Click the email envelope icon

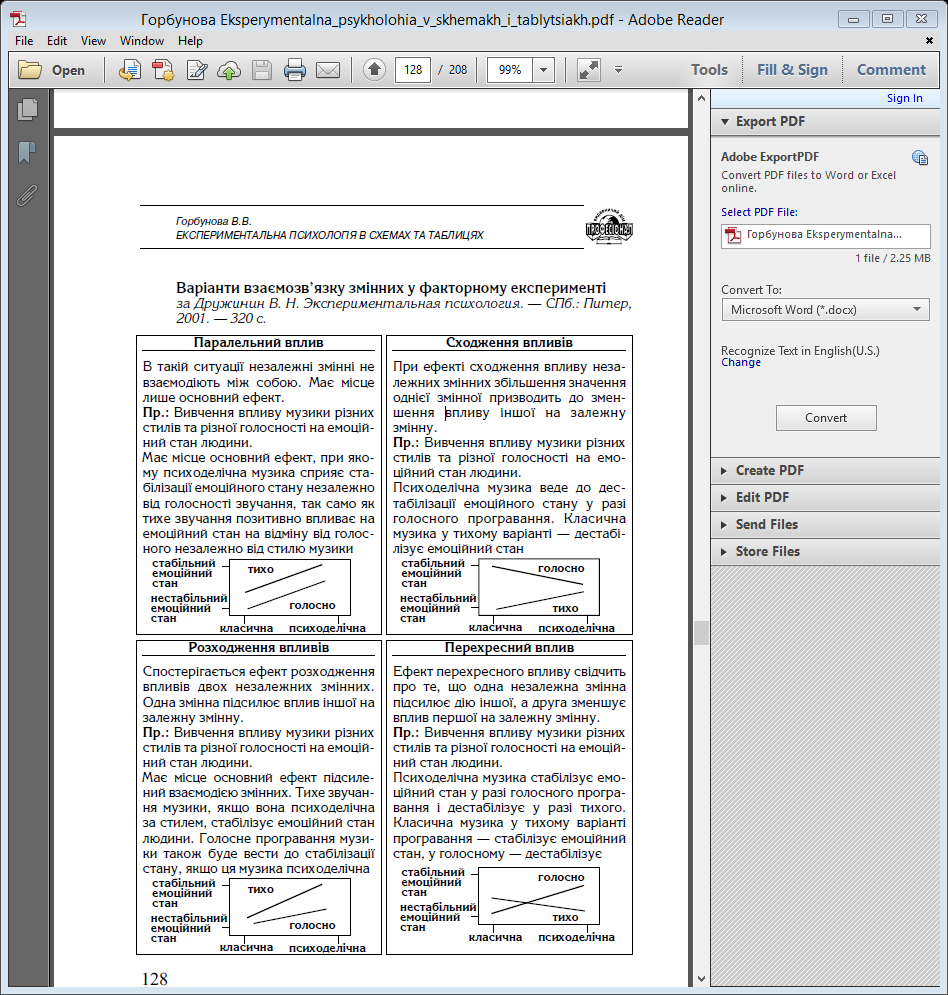click(x=328, y=70)
